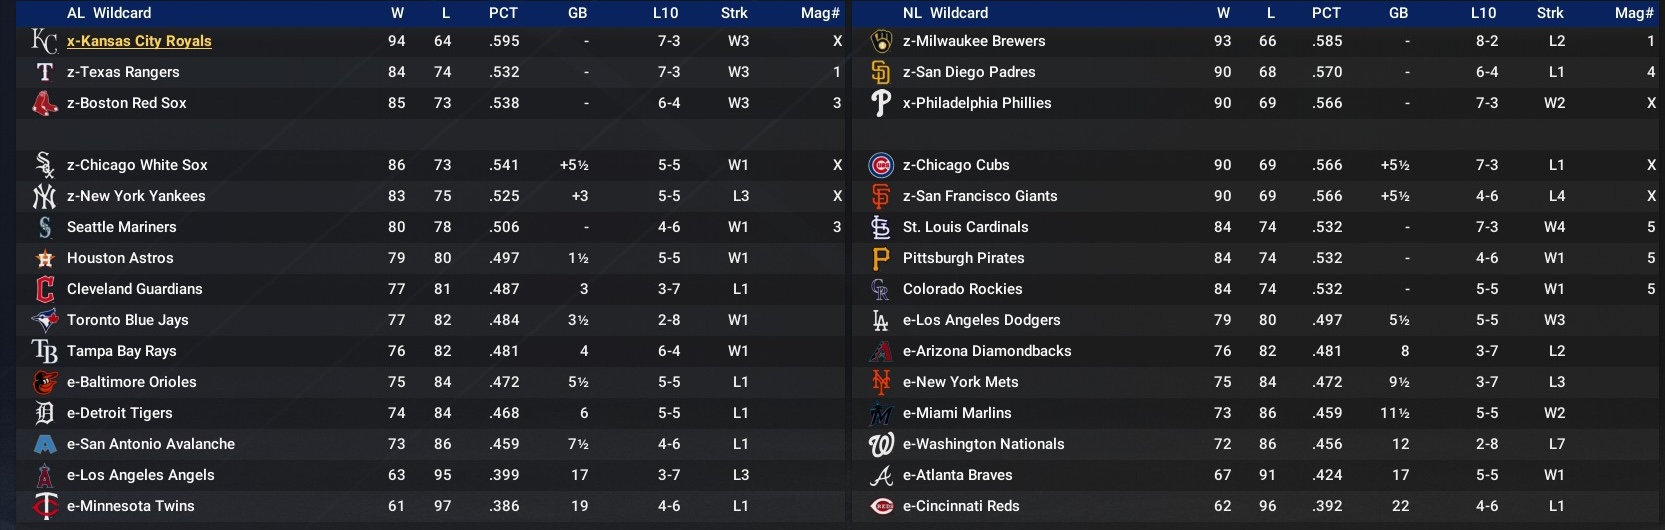The width and height of the screenshot is (1665, 530).
Task: Sort AL Wildcard by PCT column
Action: point(503,13)
